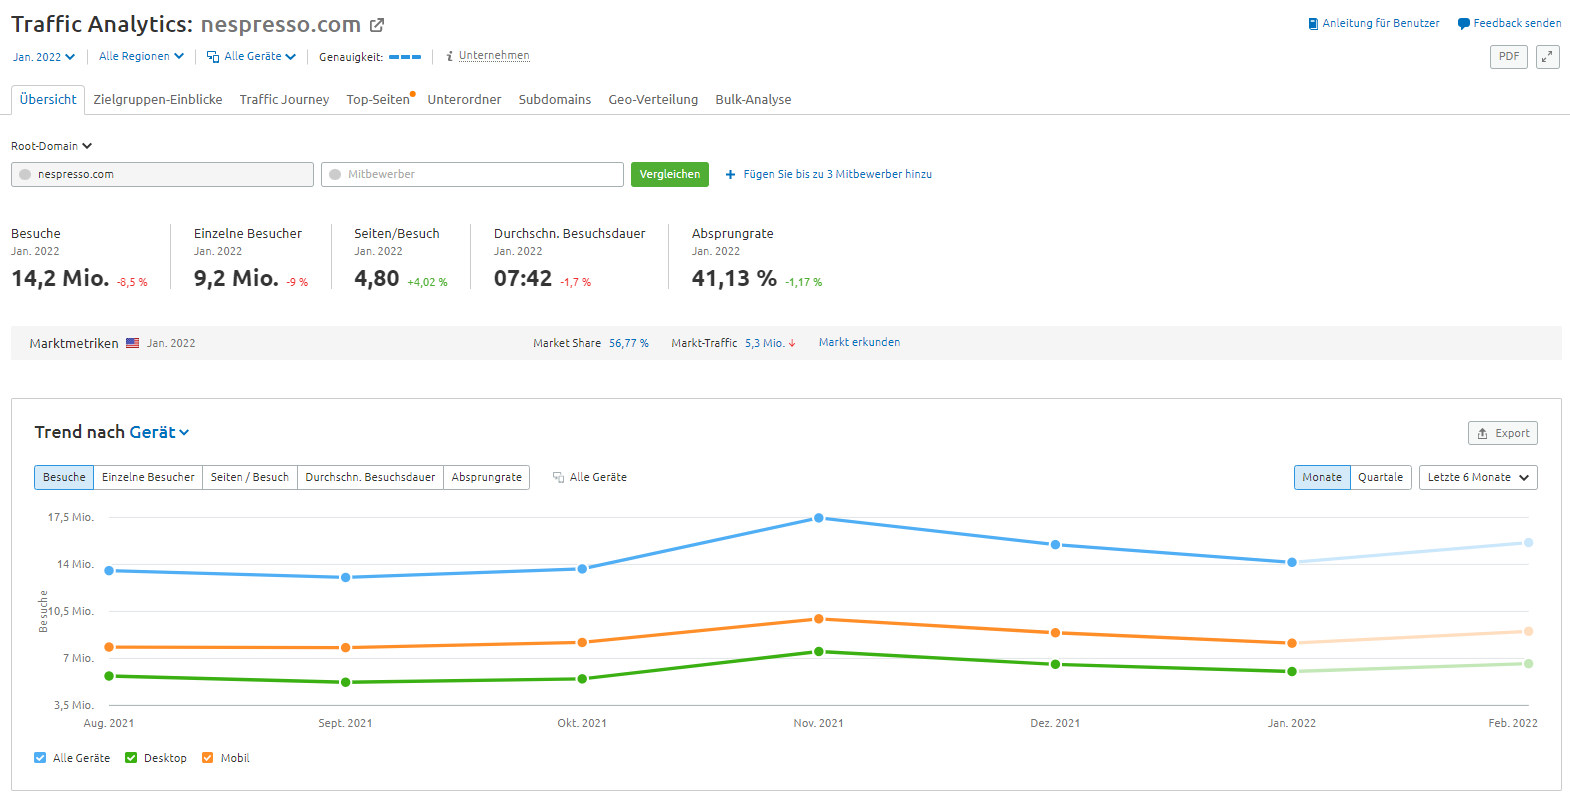Click the PDF export button

pos(1509,57)
